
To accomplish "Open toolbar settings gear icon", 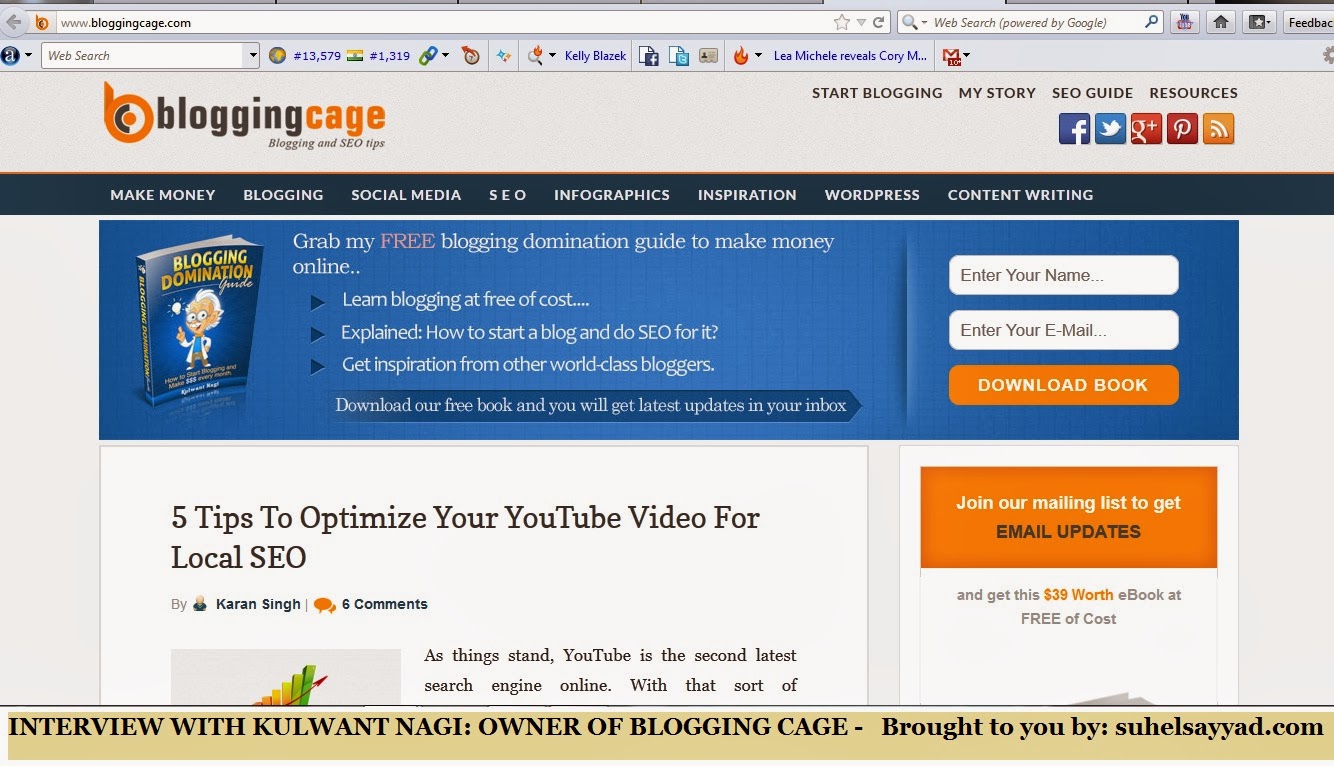I will 1327,56.
